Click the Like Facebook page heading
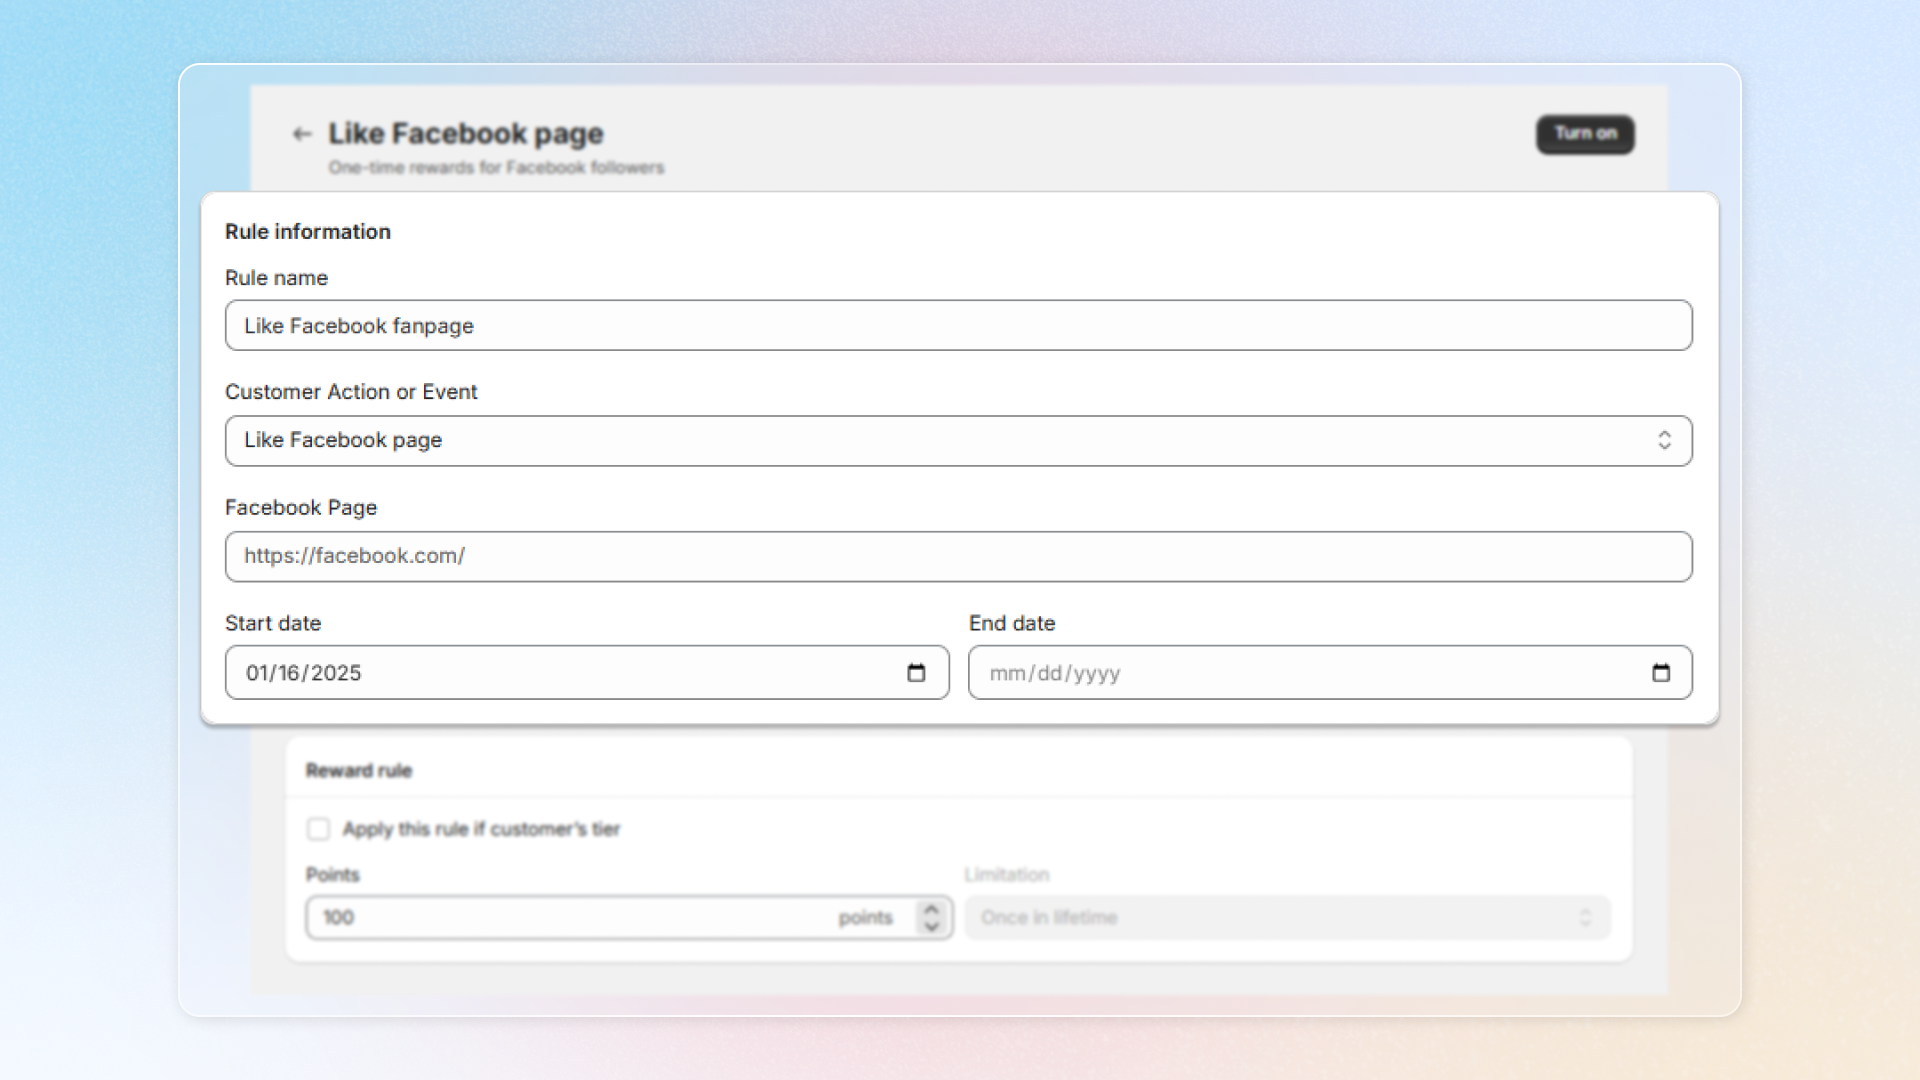The width and height of the screenshot is (1920, 1080). coord(466,134)
